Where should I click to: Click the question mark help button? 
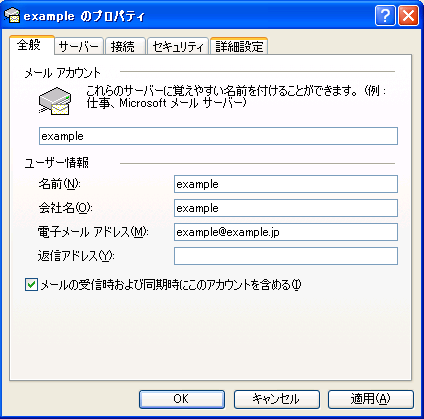point(385,15)
